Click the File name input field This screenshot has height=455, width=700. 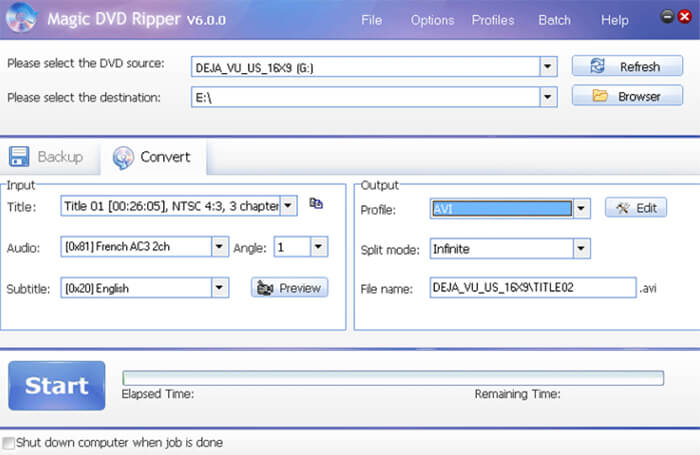tap(533, 288)
